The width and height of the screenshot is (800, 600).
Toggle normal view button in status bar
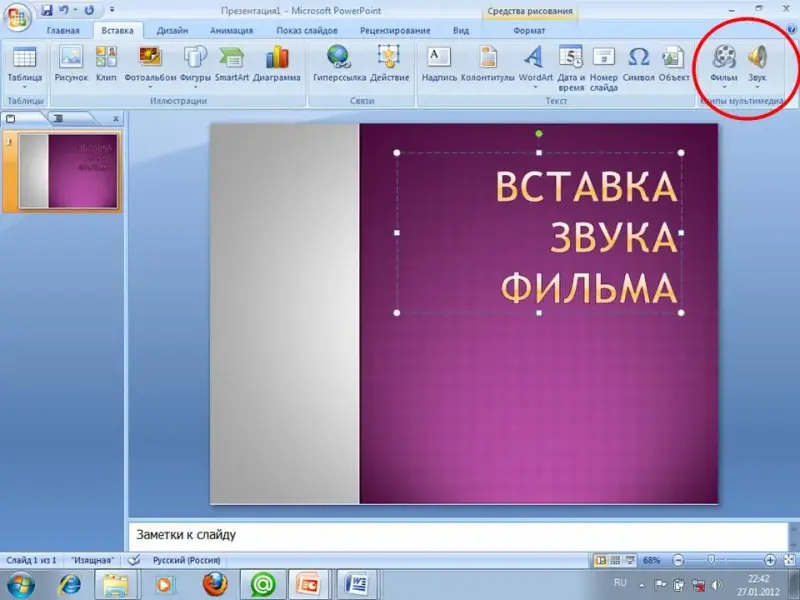click(x=600, y=560)
